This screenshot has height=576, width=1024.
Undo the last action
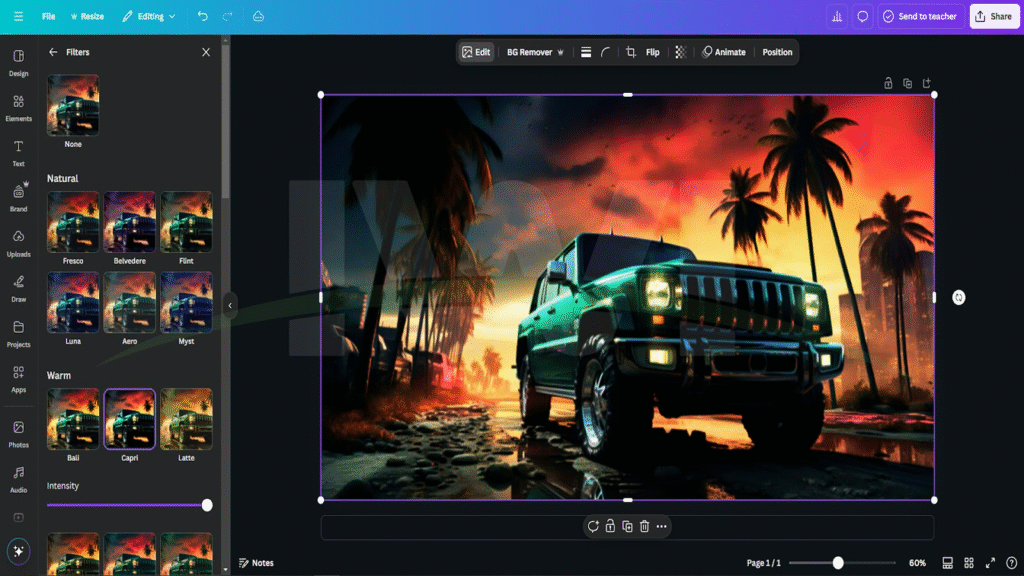202,16
